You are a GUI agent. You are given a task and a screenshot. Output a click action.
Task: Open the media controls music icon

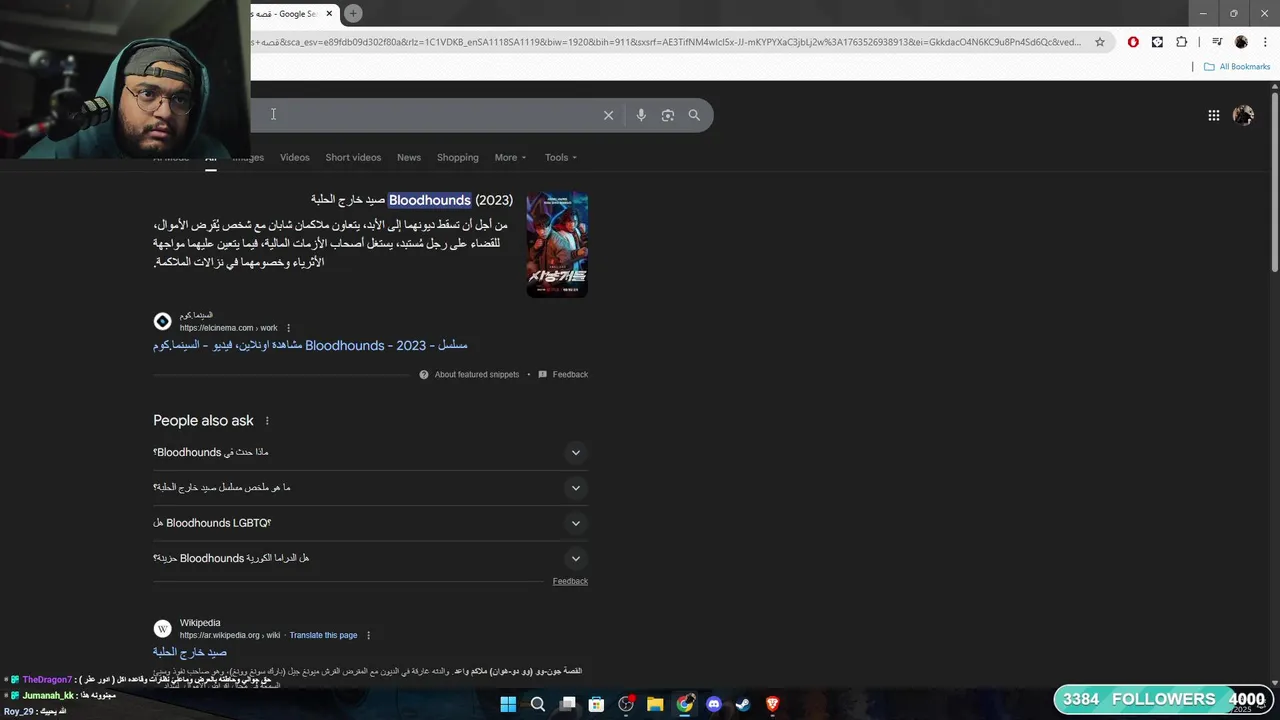pyautogui.click(x=1217, y=42)
